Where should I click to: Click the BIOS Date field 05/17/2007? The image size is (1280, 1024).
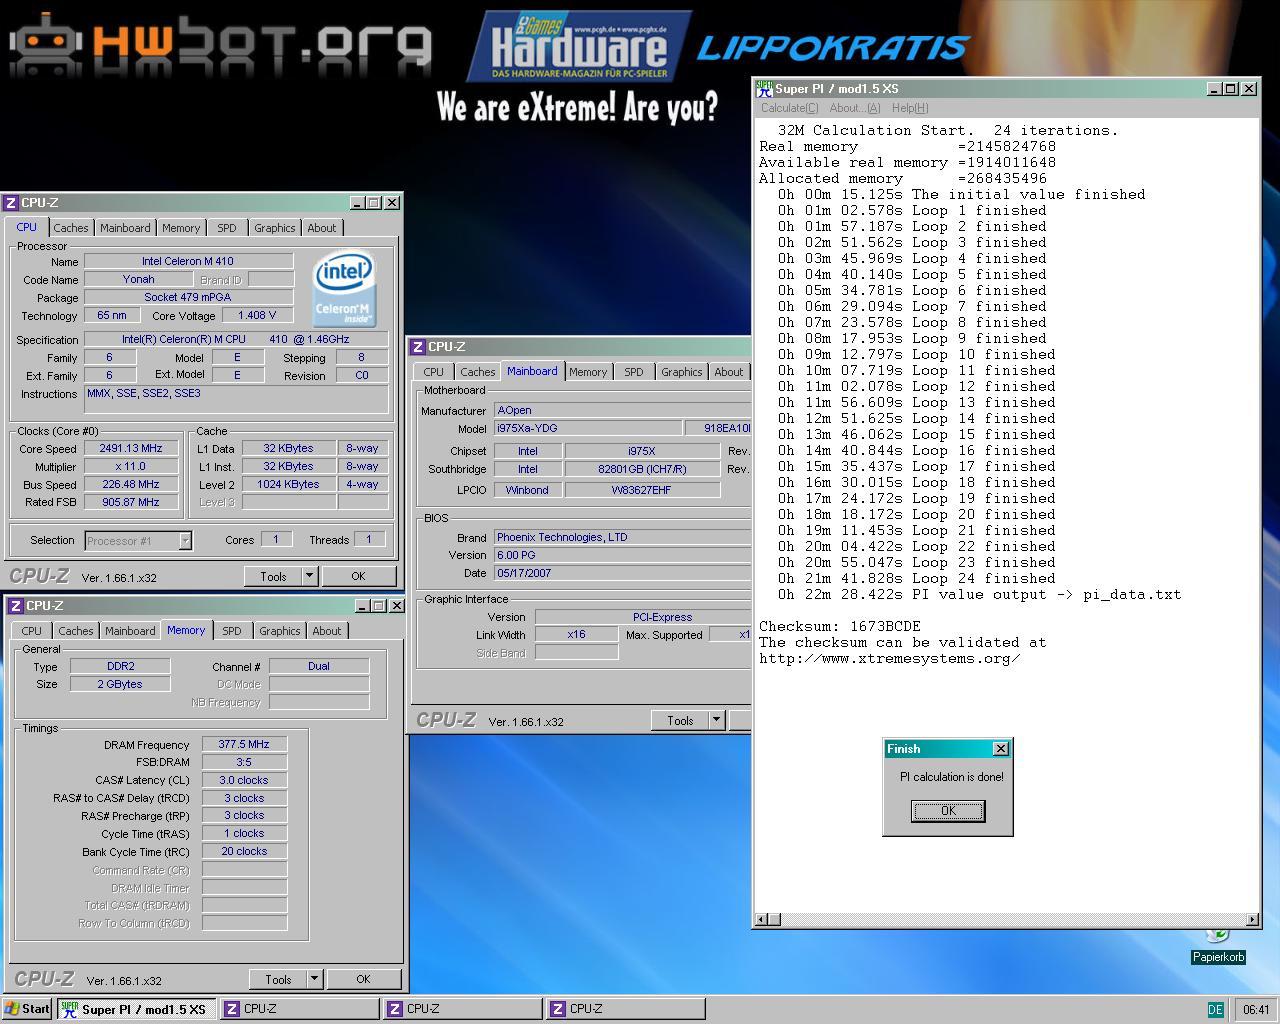tap(623, 573)
